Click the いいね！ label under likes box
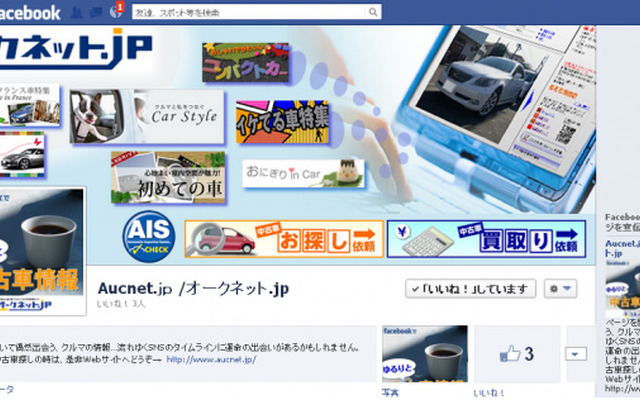This screenshot has height=400, width=640. click(489, 393)
